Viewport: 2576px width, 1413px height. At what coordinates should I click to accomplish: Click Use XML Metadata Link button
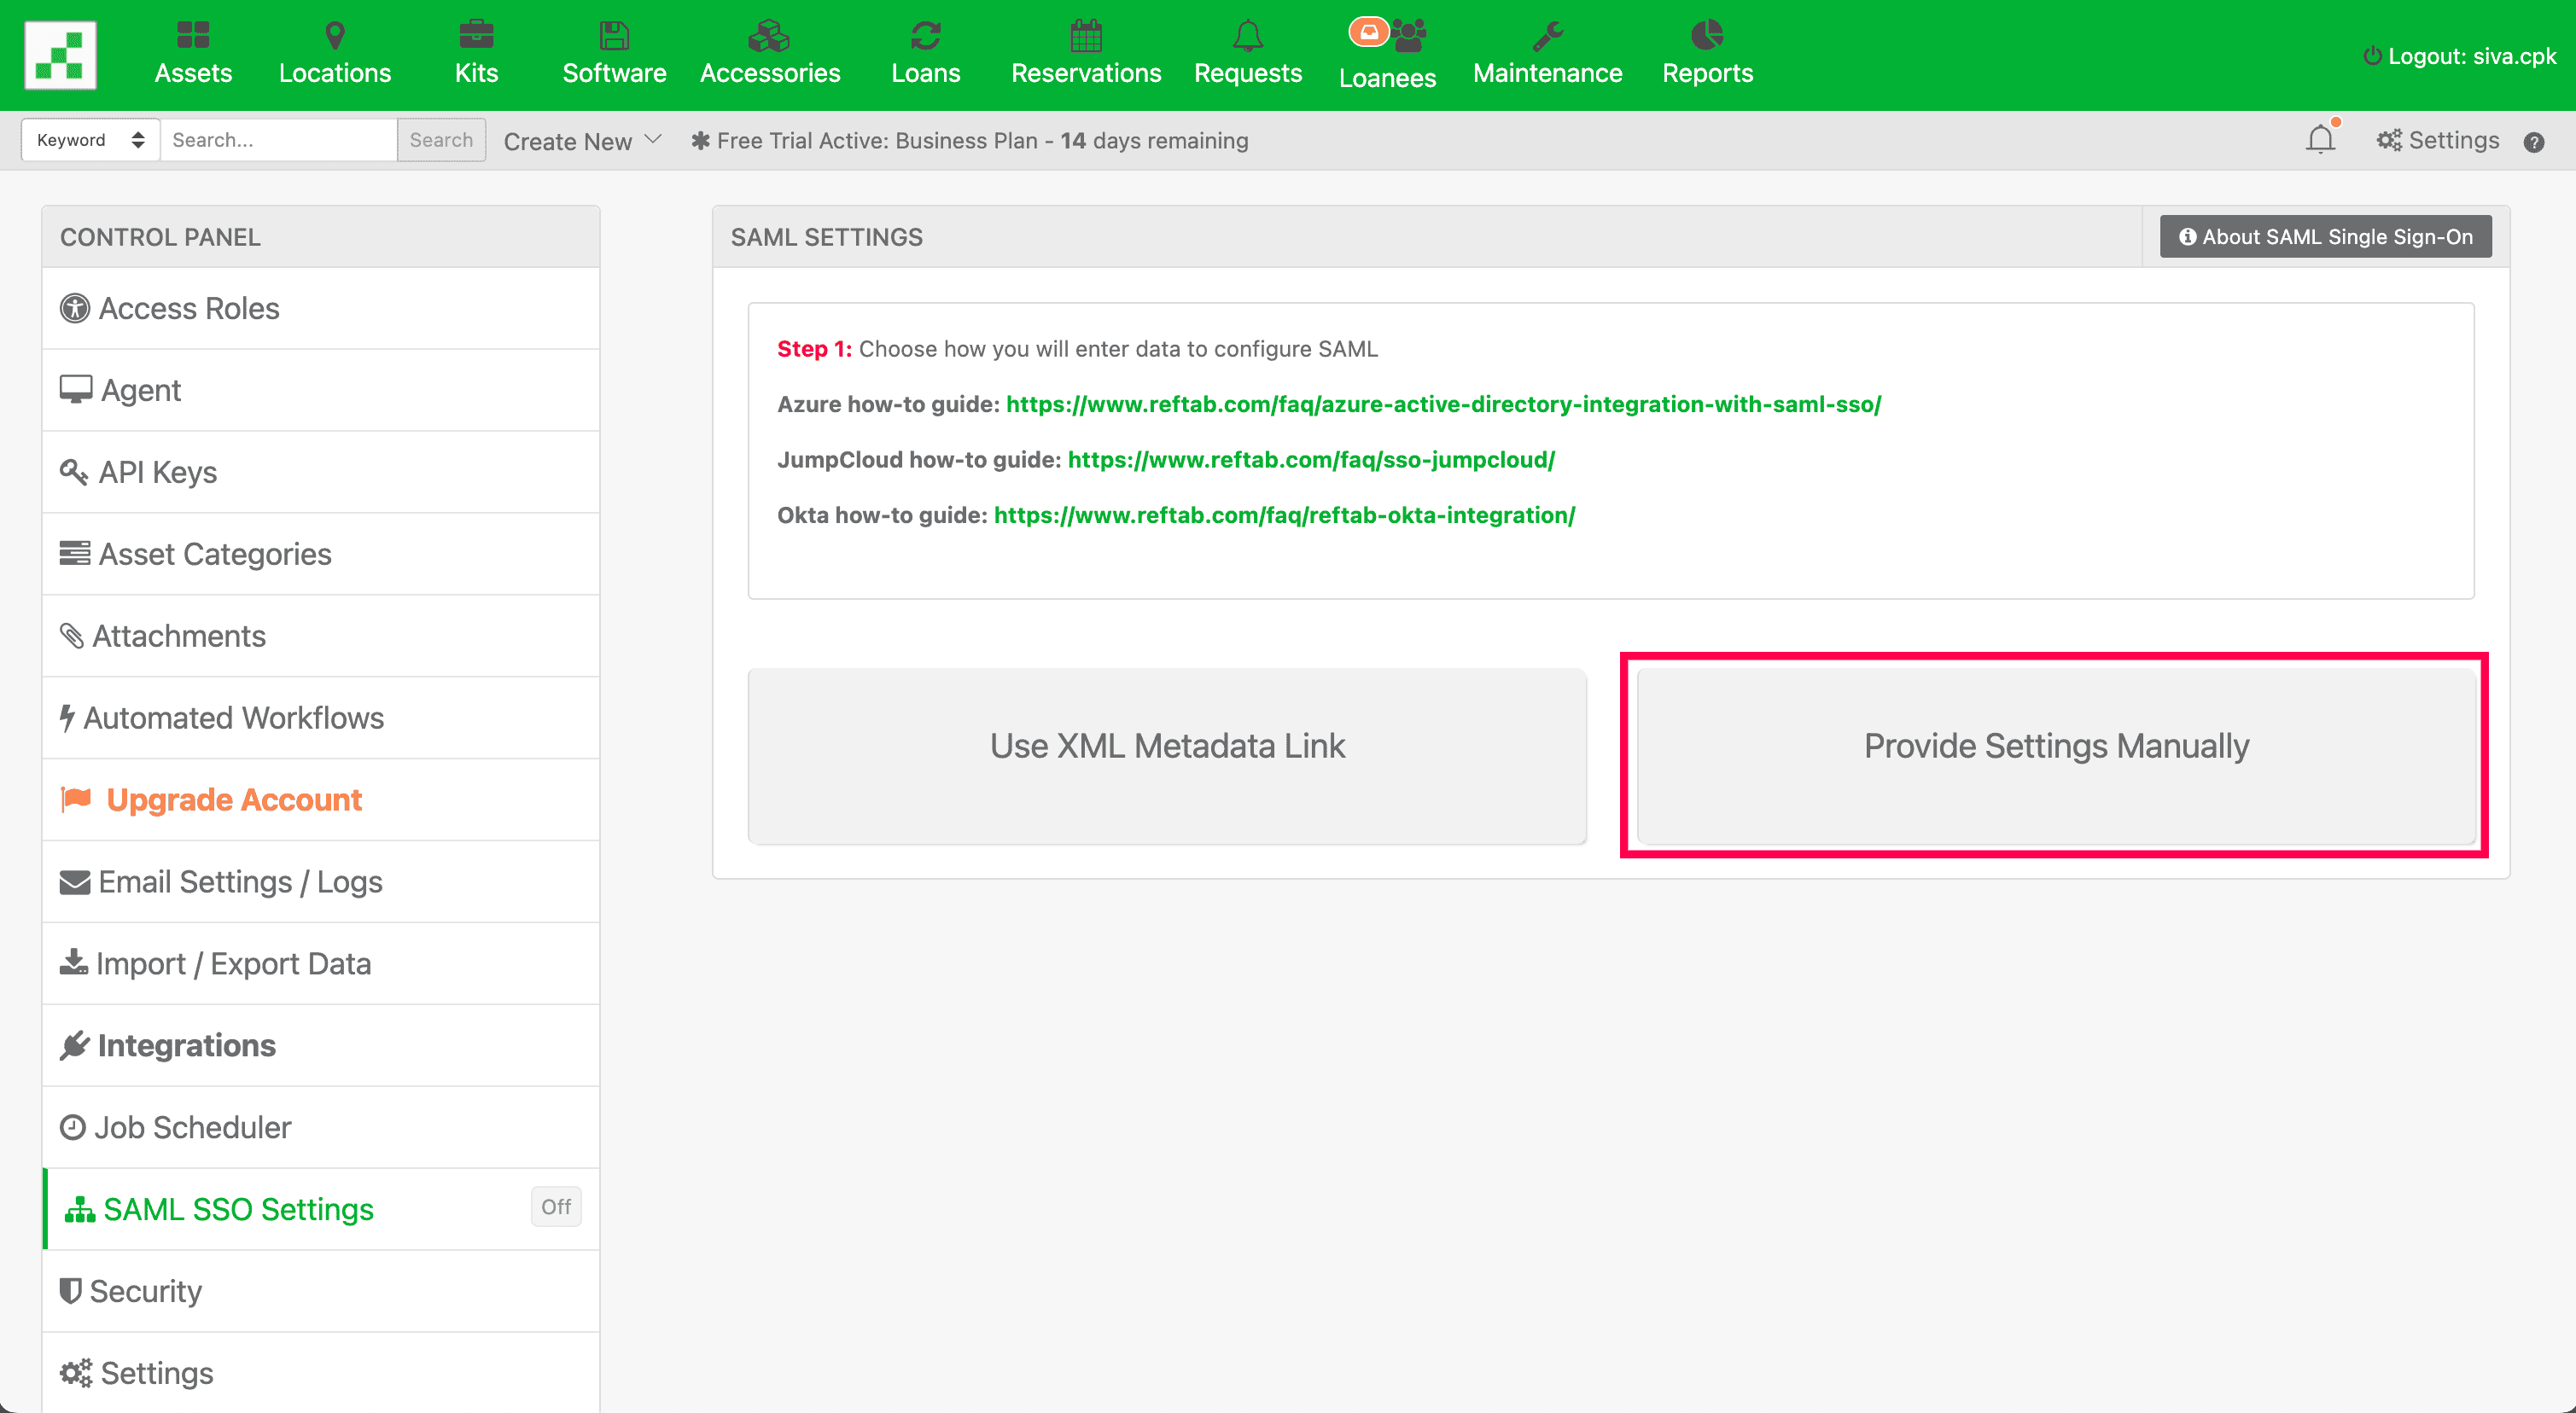coord(1167,746)
